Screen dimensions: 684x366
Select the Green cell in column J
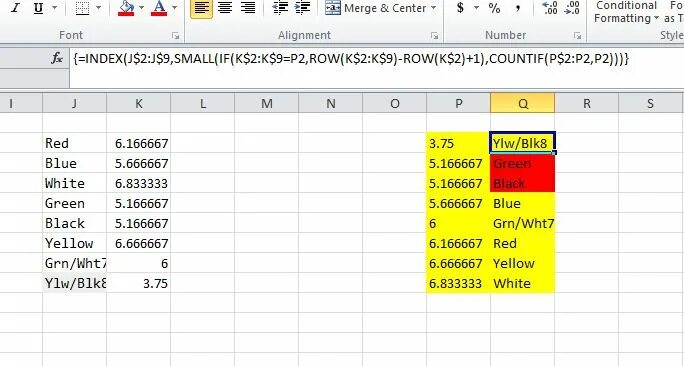(x=74, y=203)
